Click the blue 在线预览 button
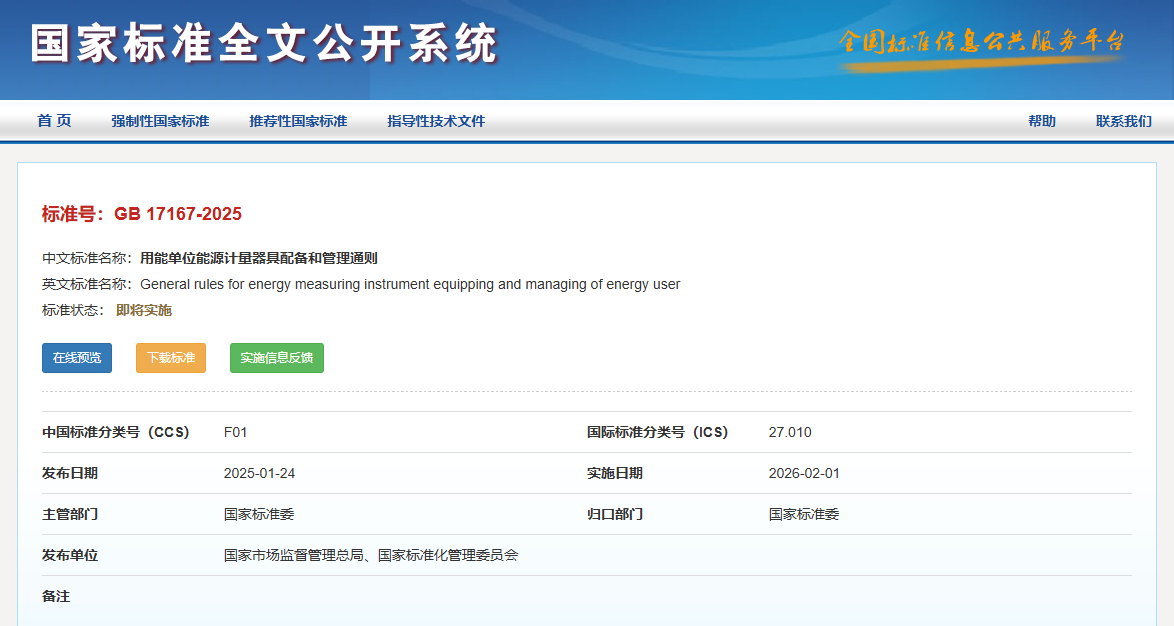Screen dimensions: 1174x626 (77, 358)
